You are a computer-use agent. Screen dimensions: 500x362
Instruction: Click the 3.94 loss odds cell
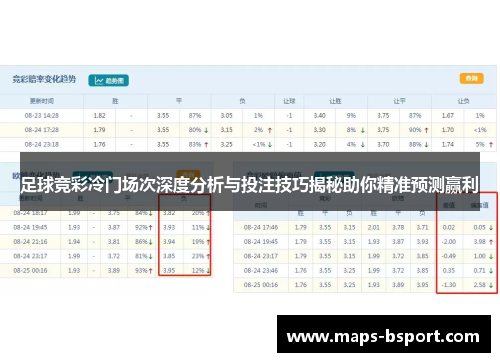click(169, 242)
